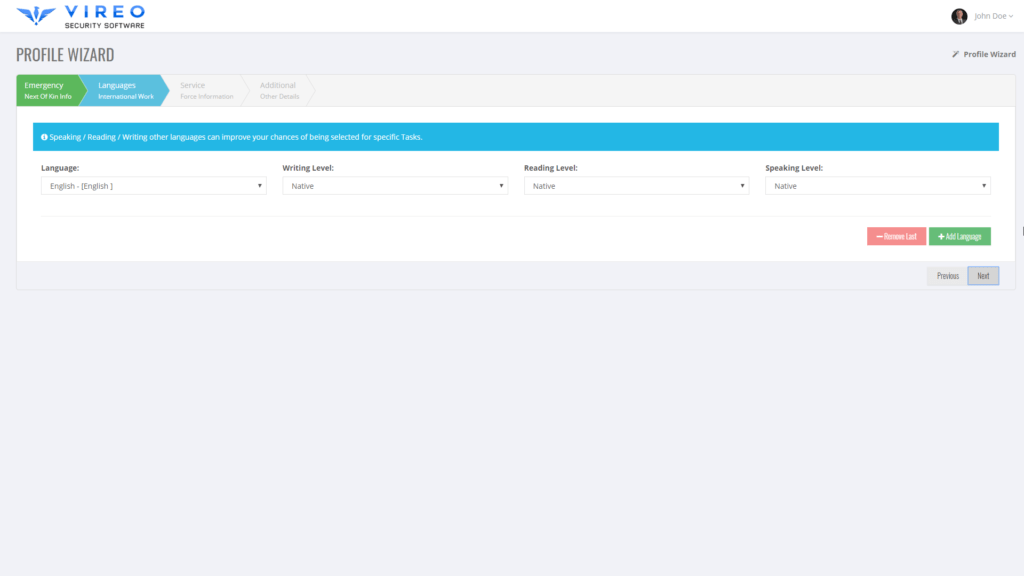Click the Next button
The width and height of the screenshot is (1024, 576).
pyautogui.click(x=982, y=275)
